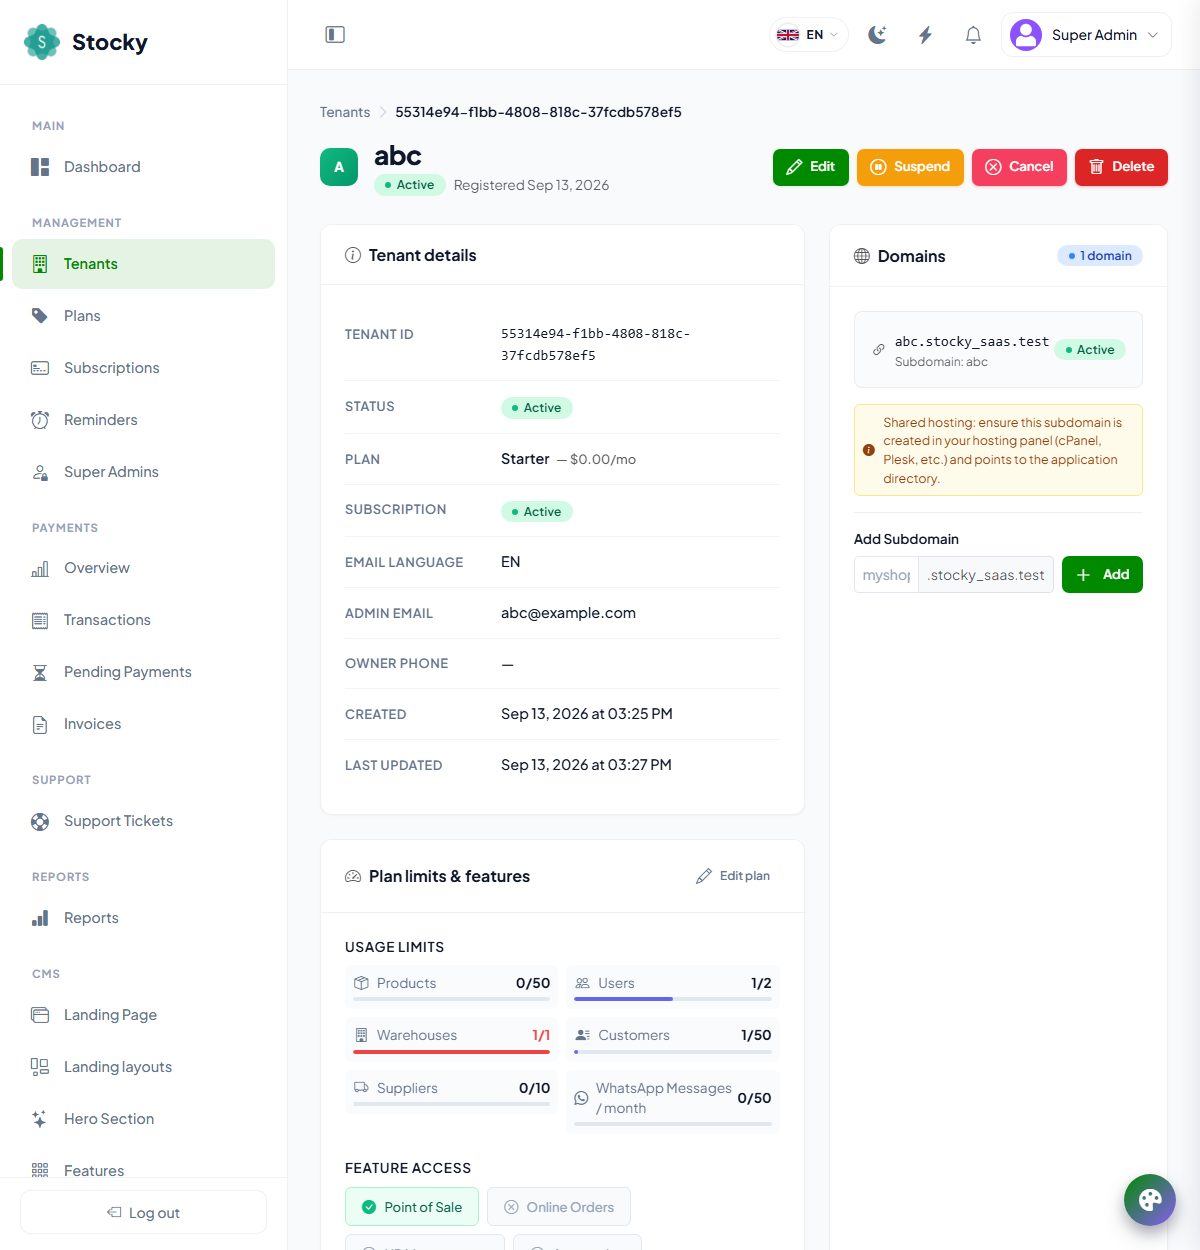Viewport: 1200px width, 1250px height.
Task: Click the Plan limits gauge icon
Action: point(353,876)
